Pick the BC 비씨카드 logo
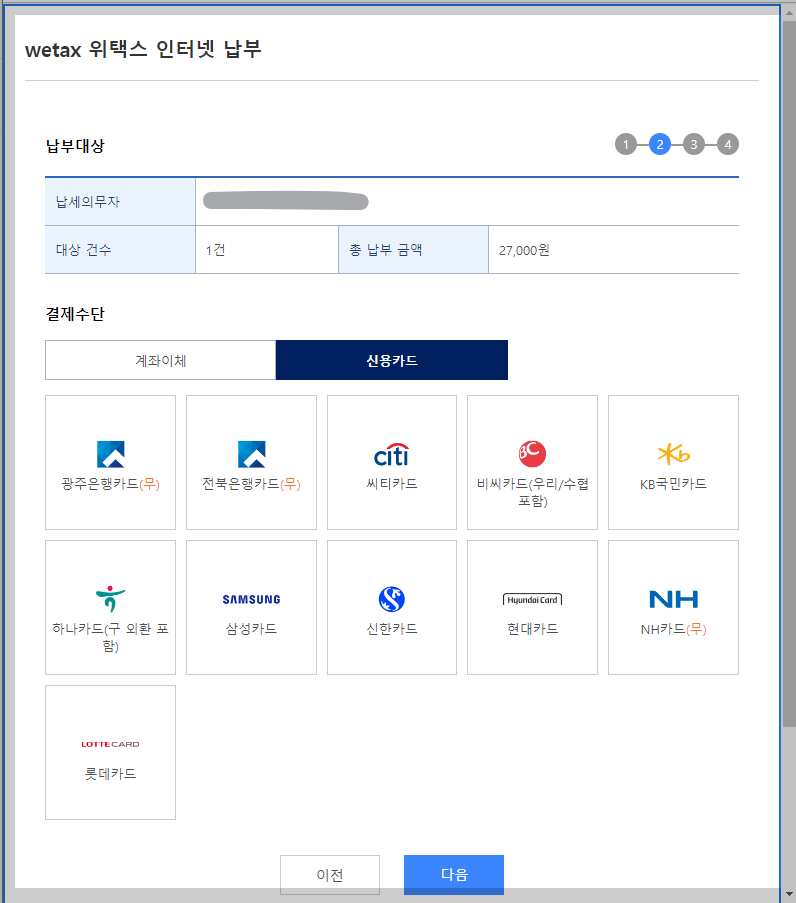This screenshot has height=903, width=796. click(532, 454)
